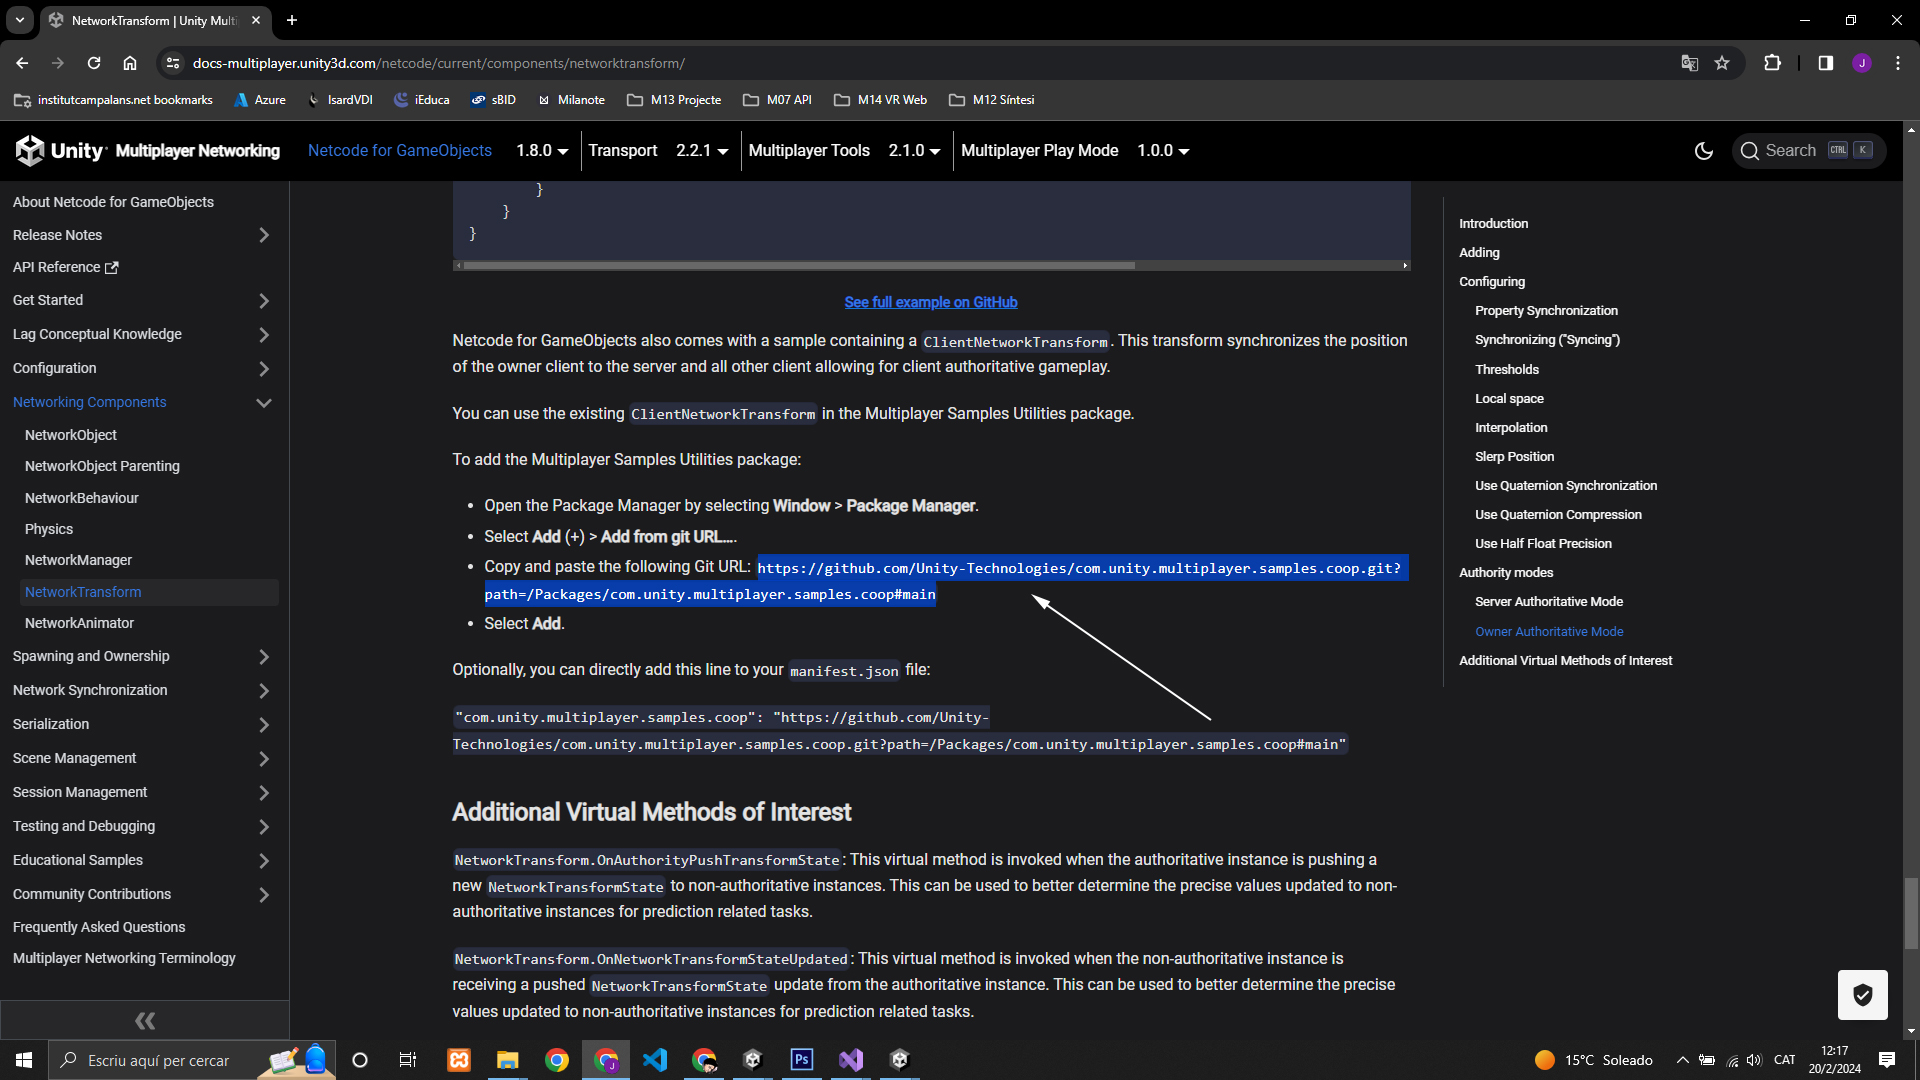Open the NetworkAnimator sidebar page
This screenshot has width=1920, height=1080.
click(x=79, y=623)
